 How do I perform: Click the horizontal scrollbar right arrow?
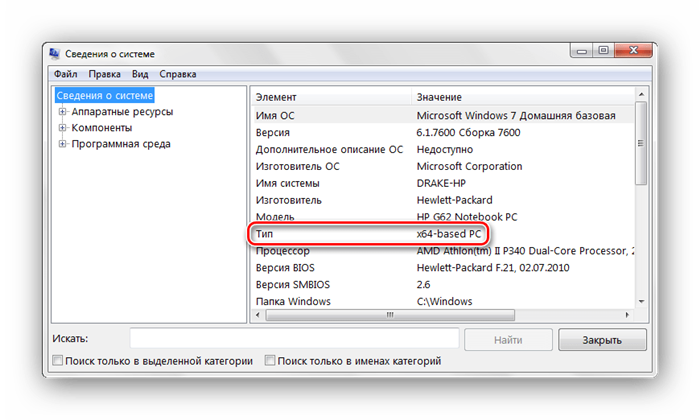pos(627,315)
